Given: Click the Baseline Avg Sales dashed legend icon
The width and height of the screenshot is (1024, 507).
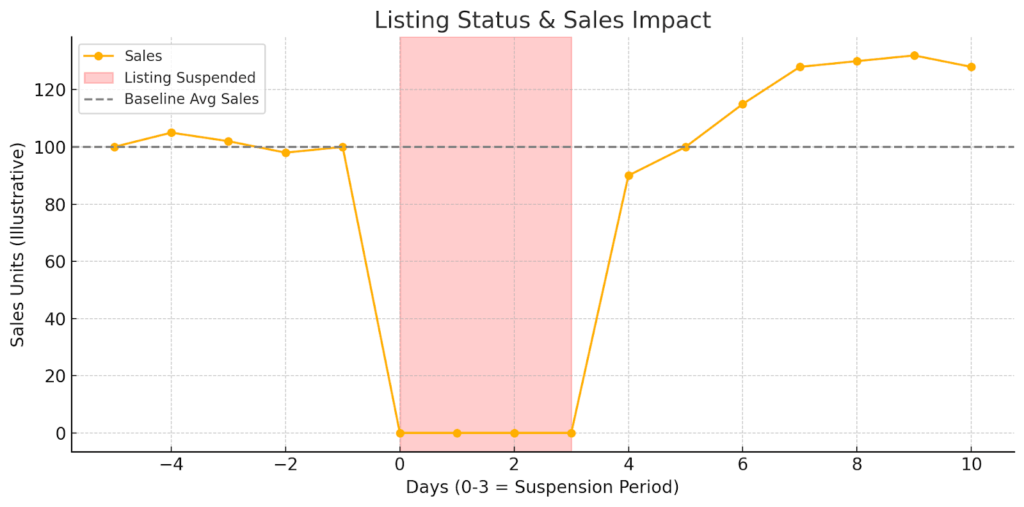Looking at the screenshot, I should (x=98, y=99).
